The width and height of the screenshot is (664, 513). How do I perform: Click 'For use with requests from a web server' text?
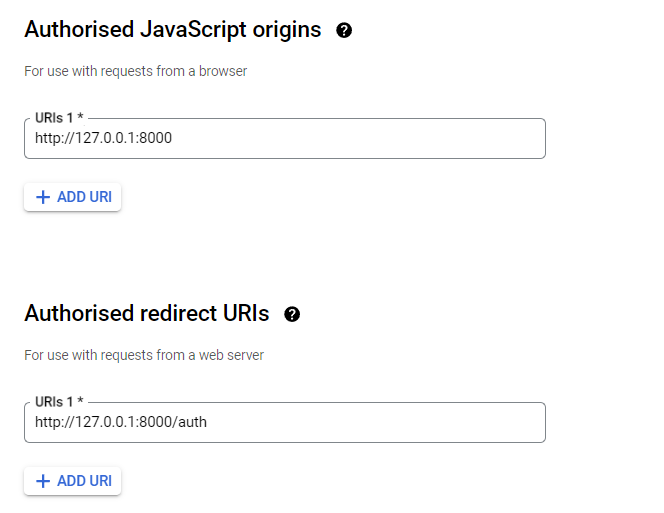[x=144, y=355]
